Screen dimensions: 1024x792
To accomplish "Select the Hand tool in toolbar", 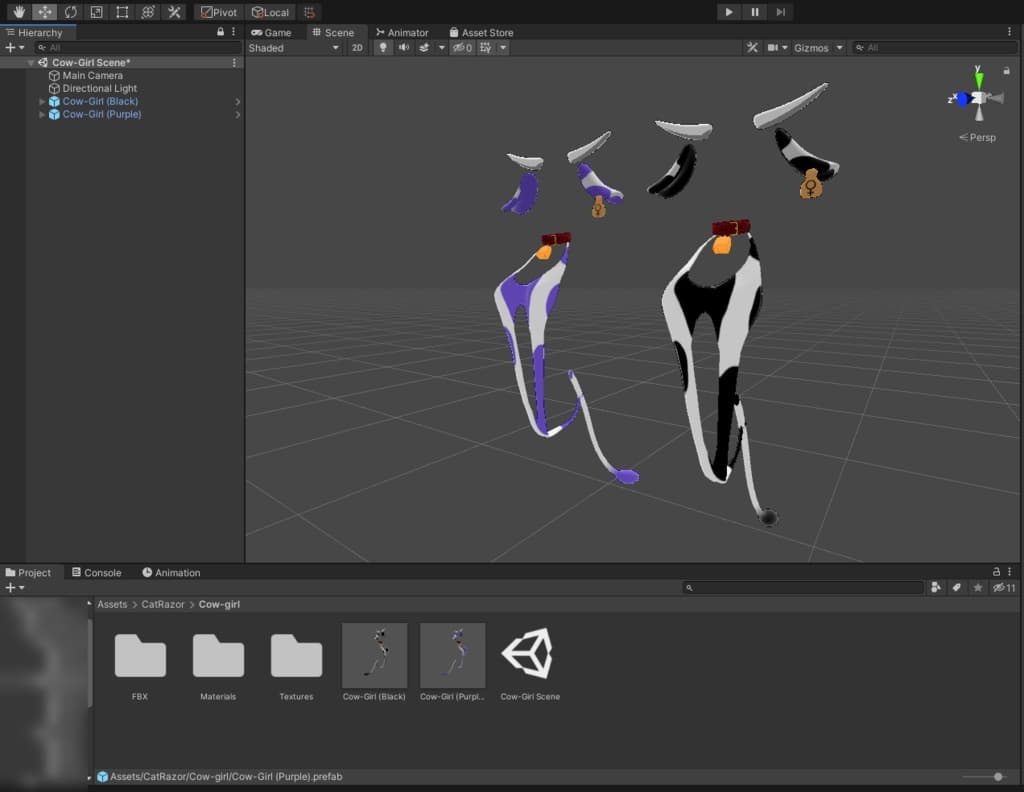I will click(18, 12).
